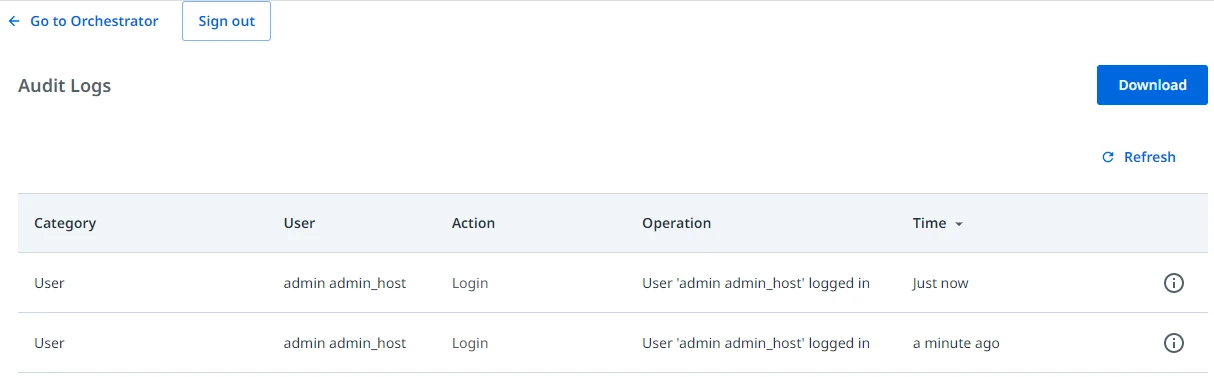Screen dimensions: 1214x377
Task: Click User category cell in 'Just now' row
Action: point(49,283)
